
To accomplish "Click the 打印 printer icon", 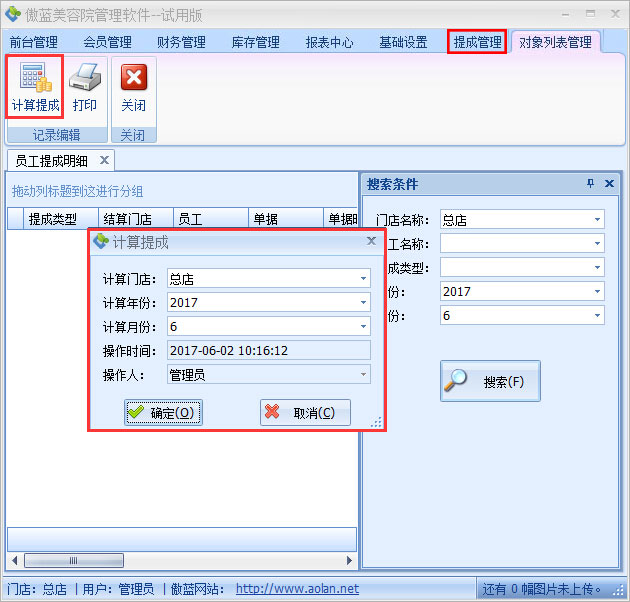I will [x=85, y=77].
